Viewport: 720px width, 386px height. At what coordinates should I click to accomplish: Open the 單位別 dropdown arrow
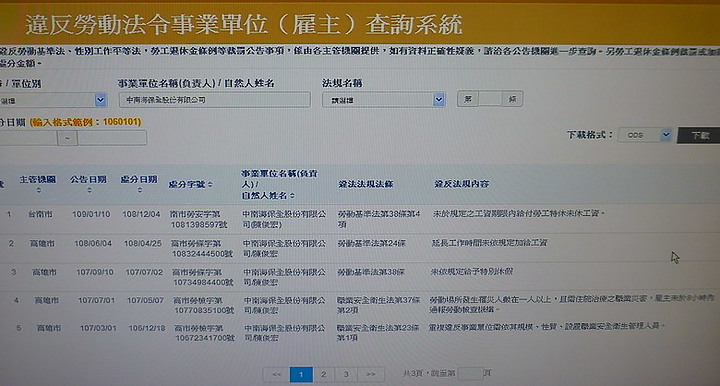(x=101, y=100)
